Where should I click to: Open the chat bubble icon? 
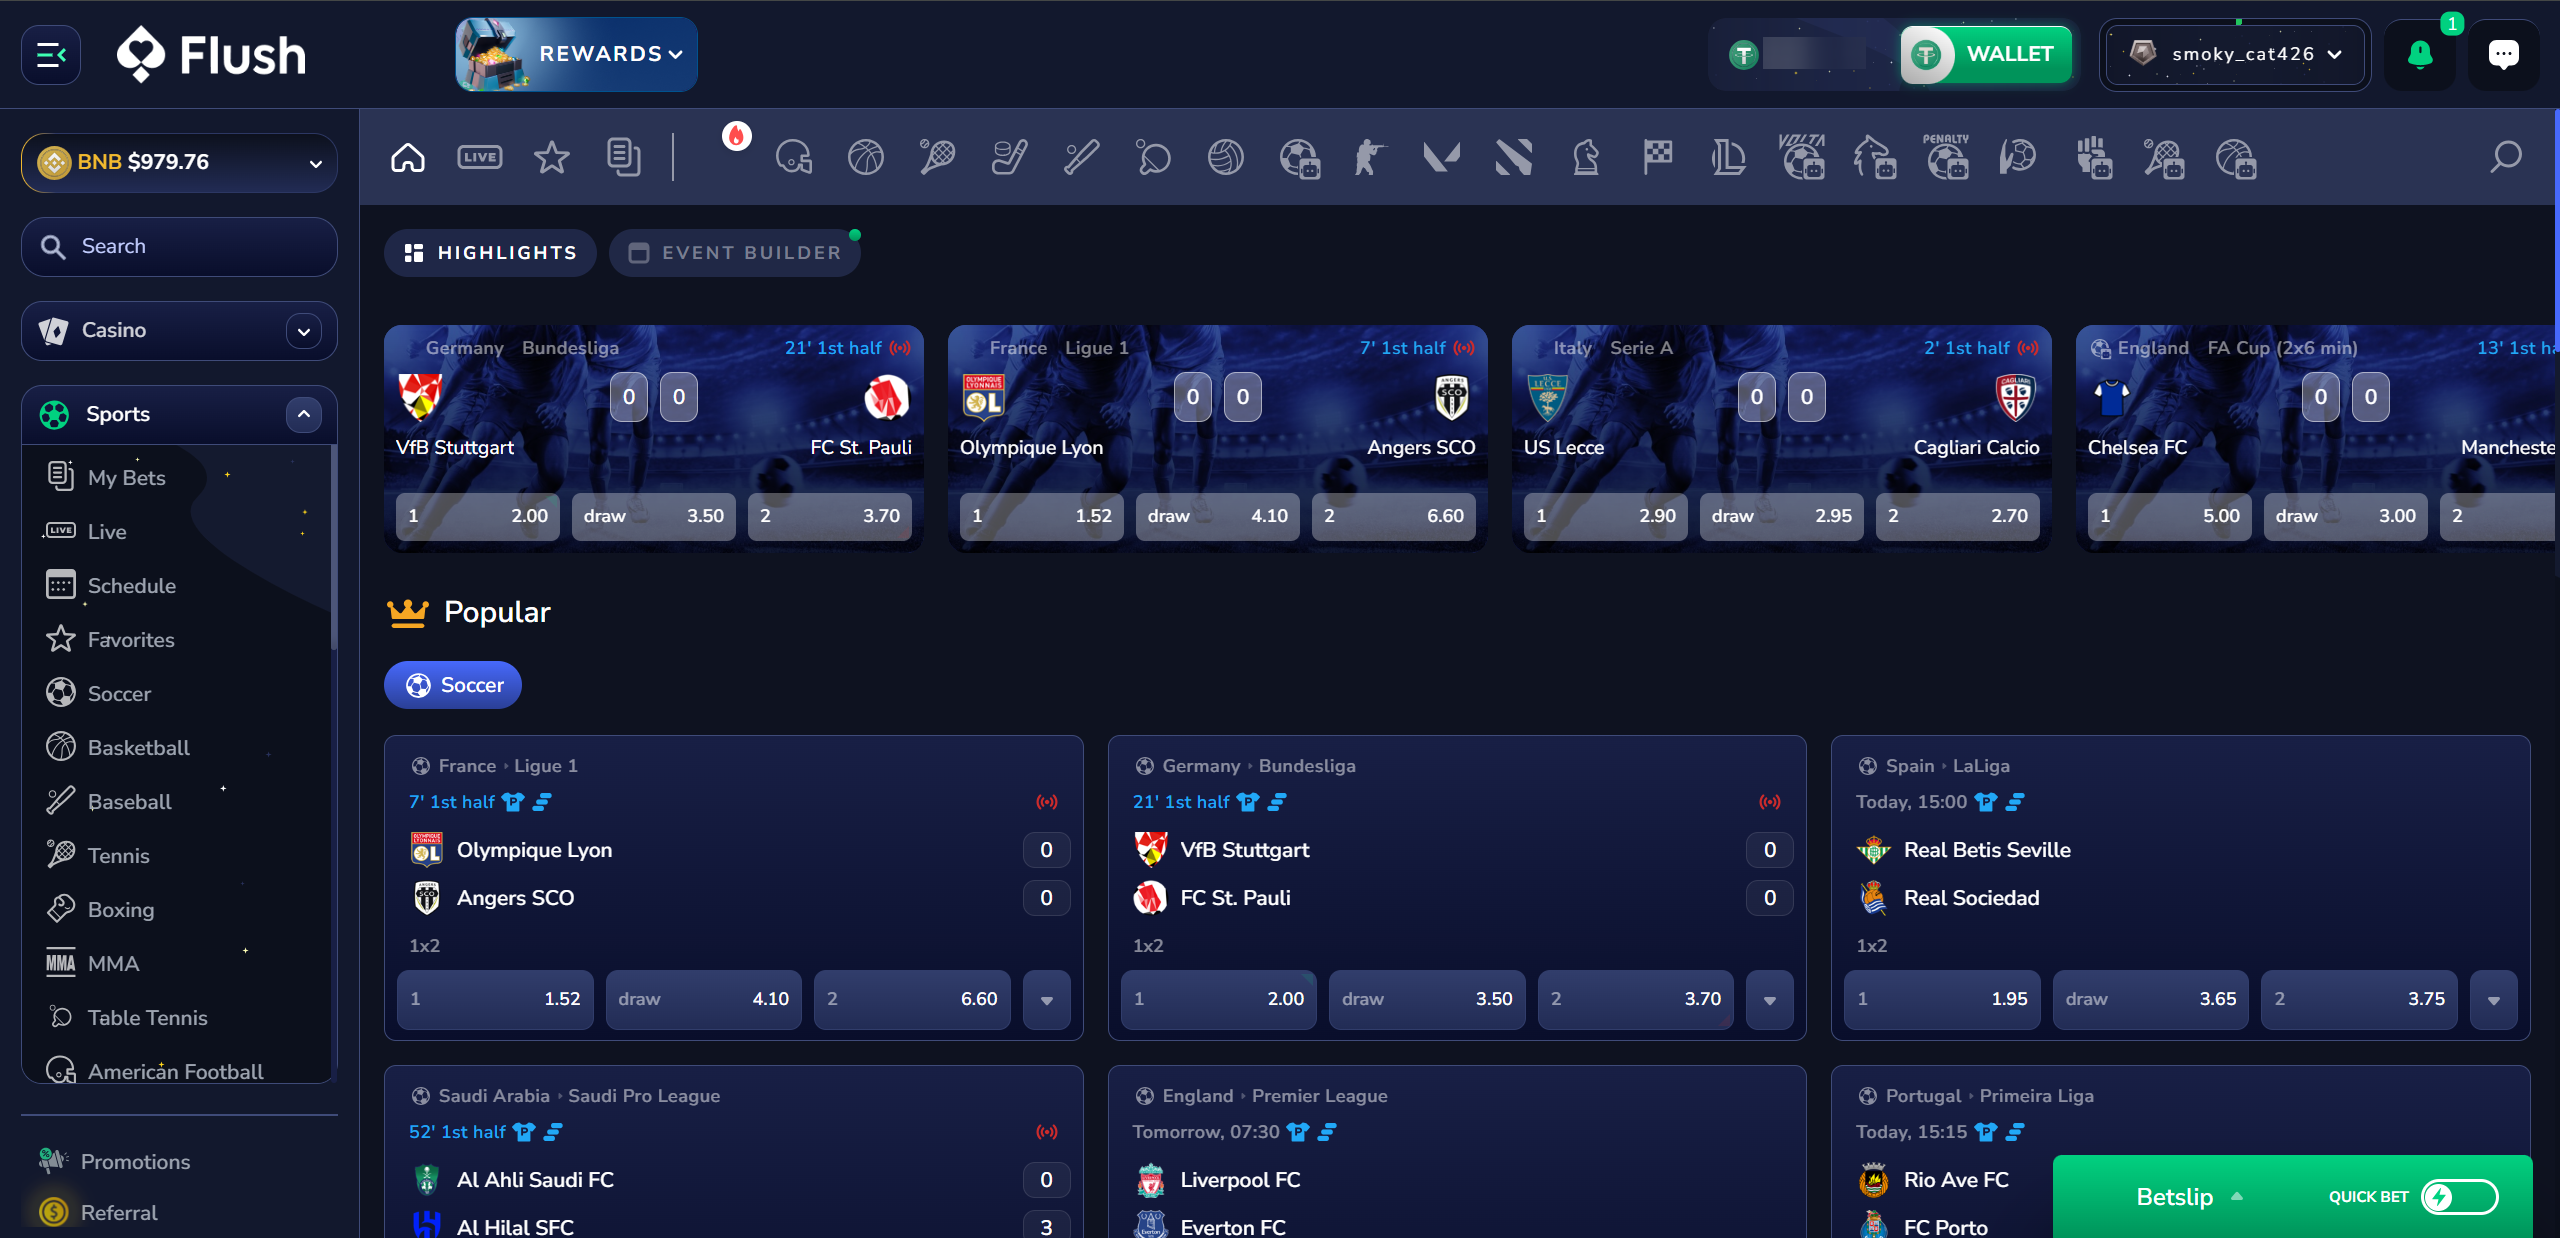pos(2504,55)
